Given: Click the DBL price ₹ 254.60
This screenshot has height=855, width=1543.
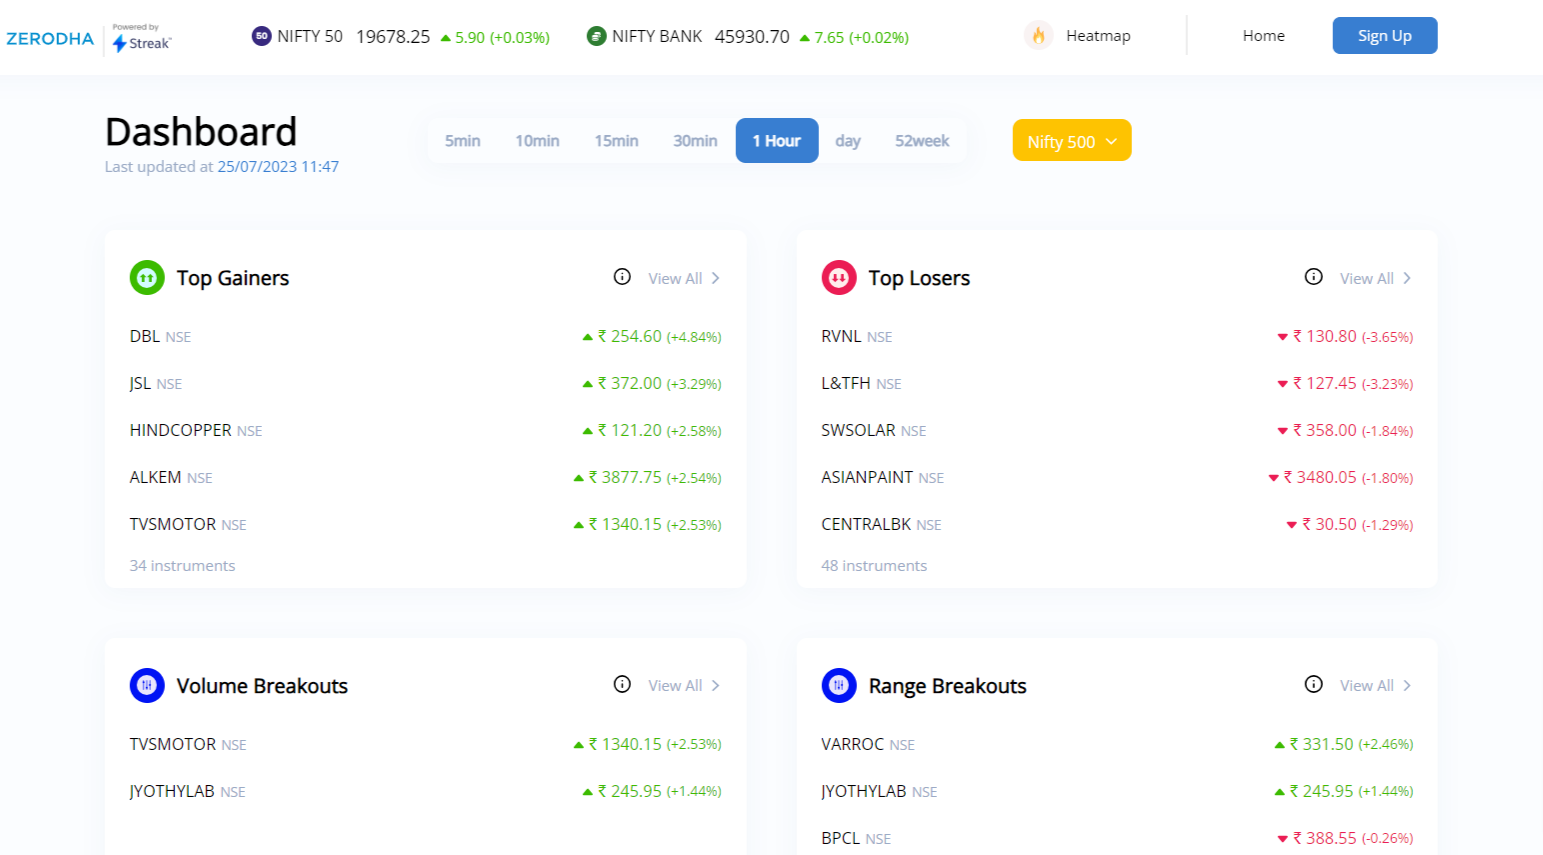Looking at the screenshot, I should click(629, 336).
